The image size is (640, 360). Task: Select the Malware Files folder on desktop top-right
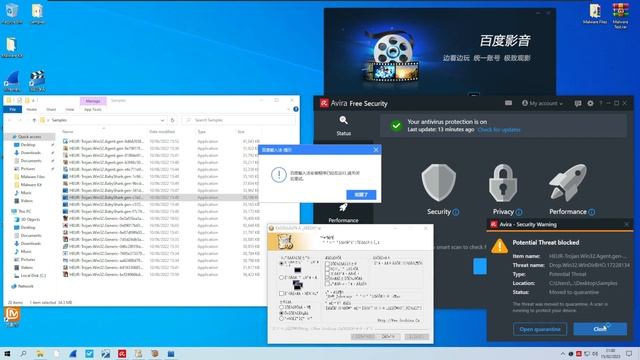[595, 13]
